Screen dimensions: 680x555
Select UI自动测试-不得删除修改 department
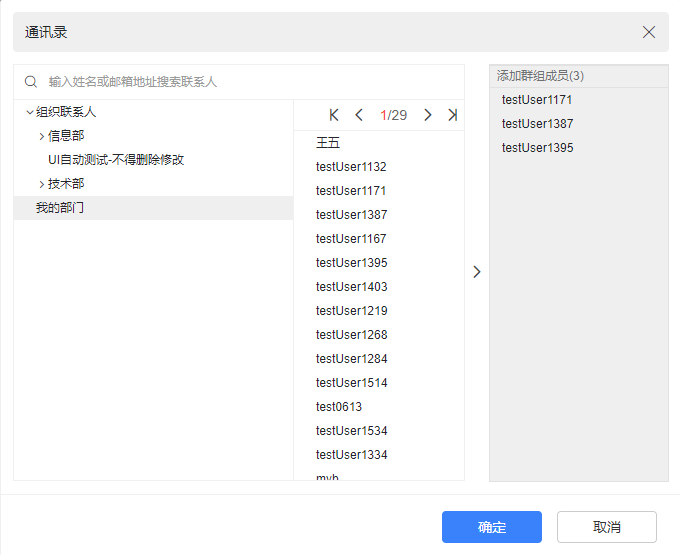[x=116, y=160]
